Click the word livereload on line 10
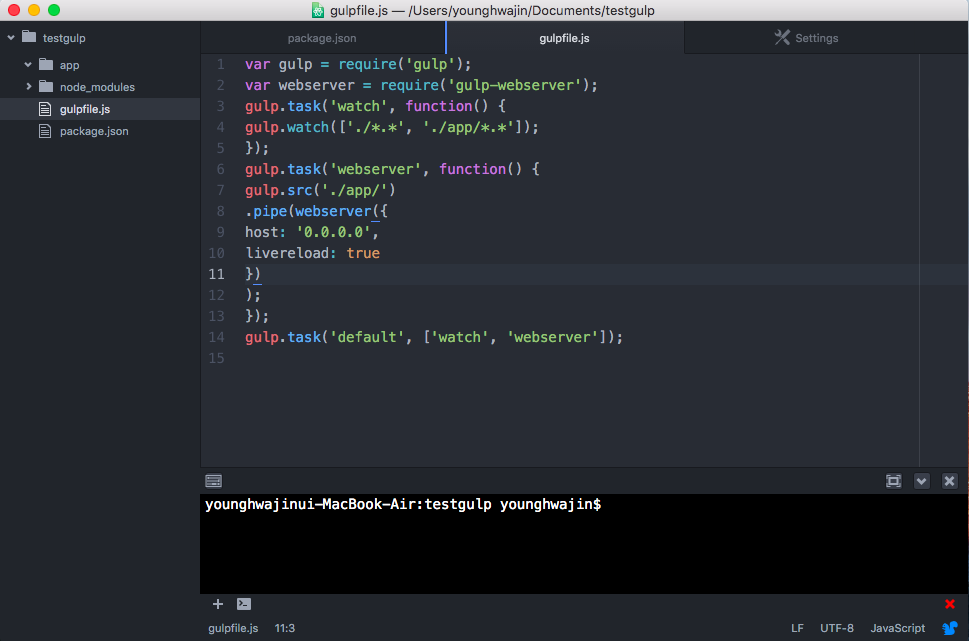The height and width of the screenshot is (641, 969). 287,253
